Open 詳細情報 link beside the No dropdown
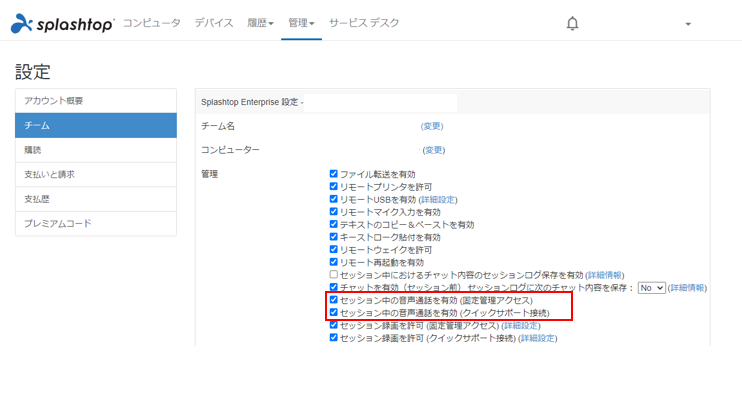Image resolution: width=742 pixels, height=397 pixels. (688, 288)
